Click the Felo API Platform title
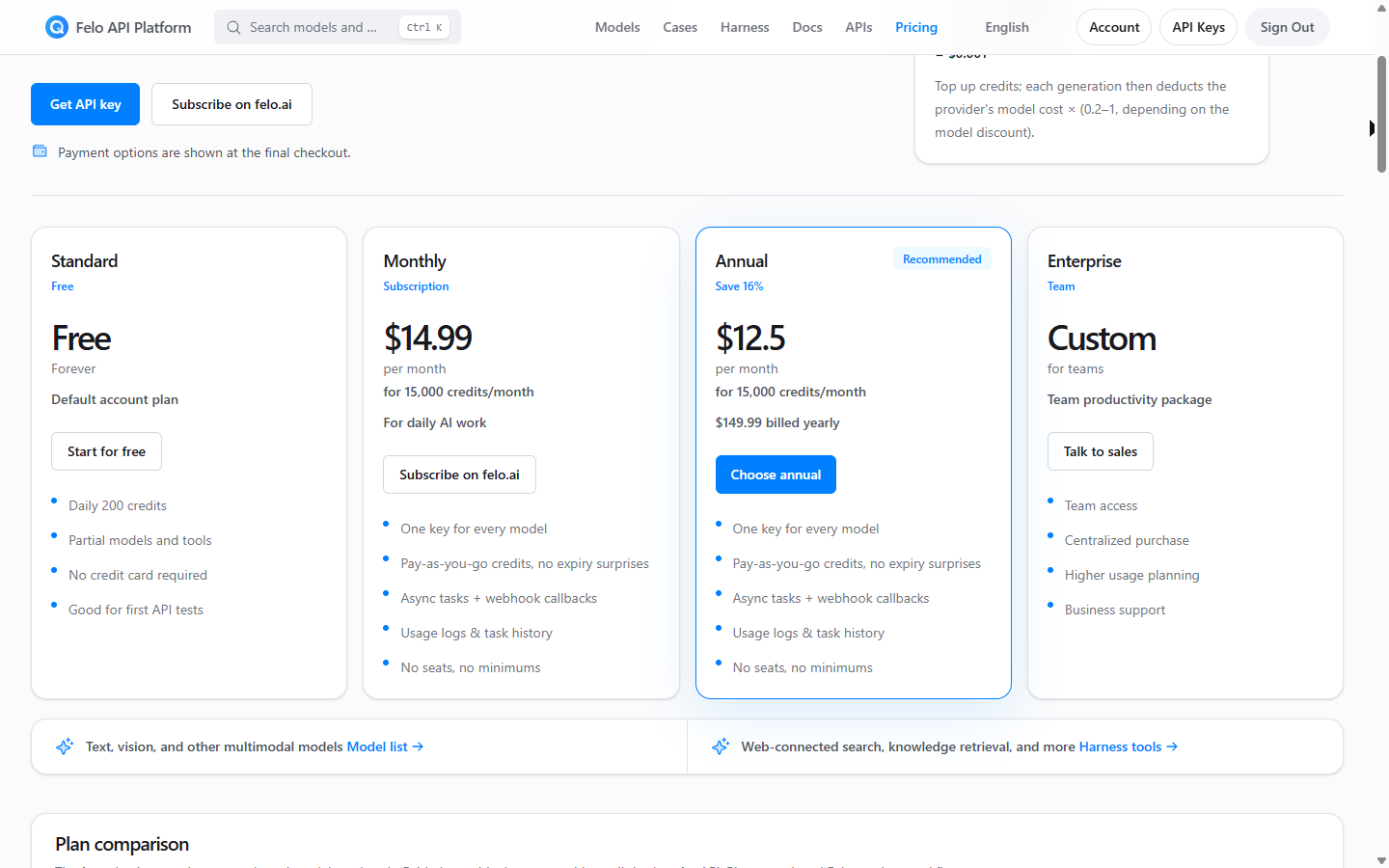Image resolution: width=1389 pixels, height=868 pixels. pos(133,27)
